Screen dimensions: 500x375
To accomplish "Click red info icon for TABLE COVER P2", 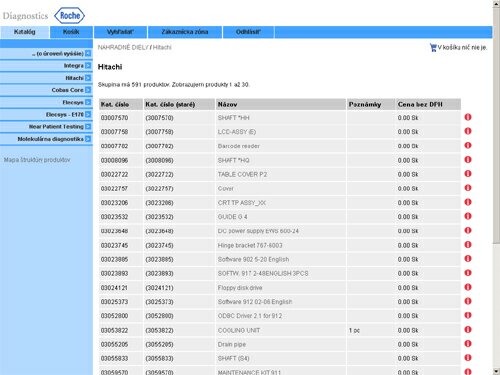I will coord(468,174).
